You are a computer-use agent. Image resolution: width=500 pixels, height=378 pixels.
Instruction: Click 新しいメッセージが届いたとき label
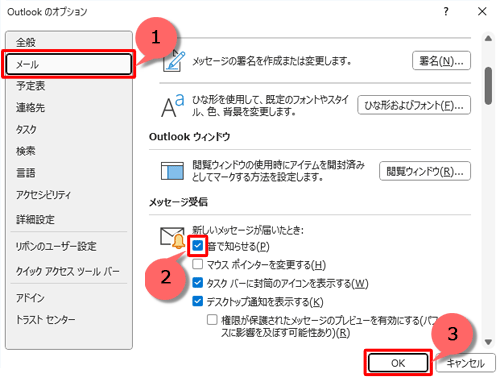click(x=248, y=230)
